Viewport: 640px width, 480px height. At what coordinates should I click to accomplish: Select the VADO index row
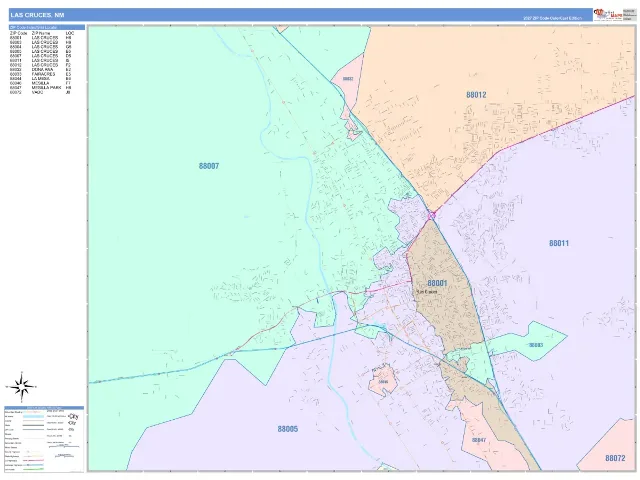(x=40, y=92)
